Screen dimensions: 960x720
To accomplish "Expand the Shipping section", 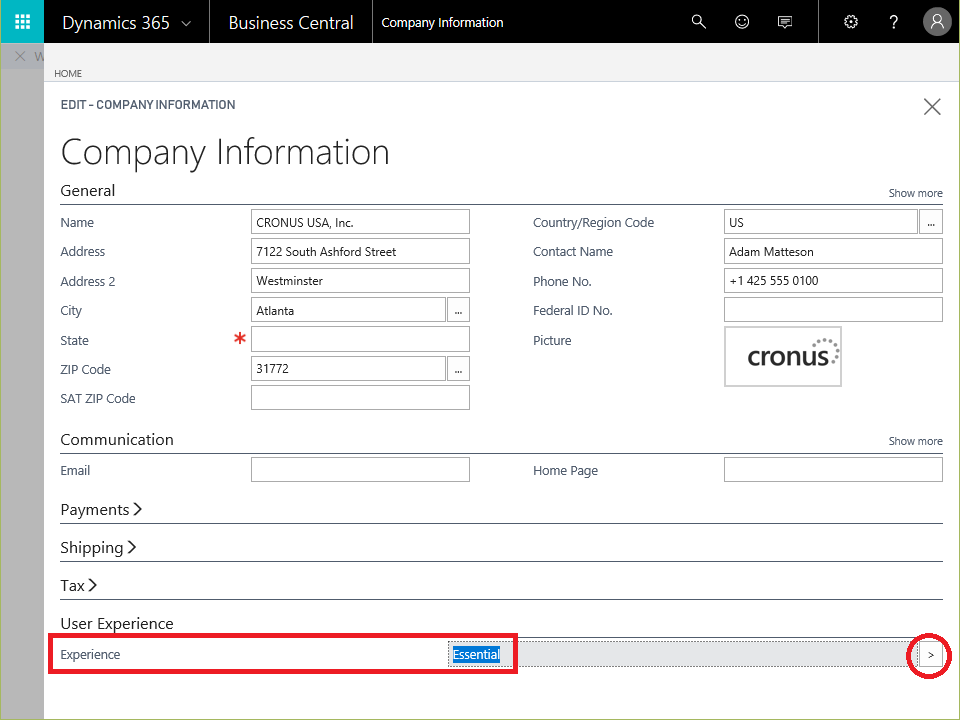I will coord(98,547).
